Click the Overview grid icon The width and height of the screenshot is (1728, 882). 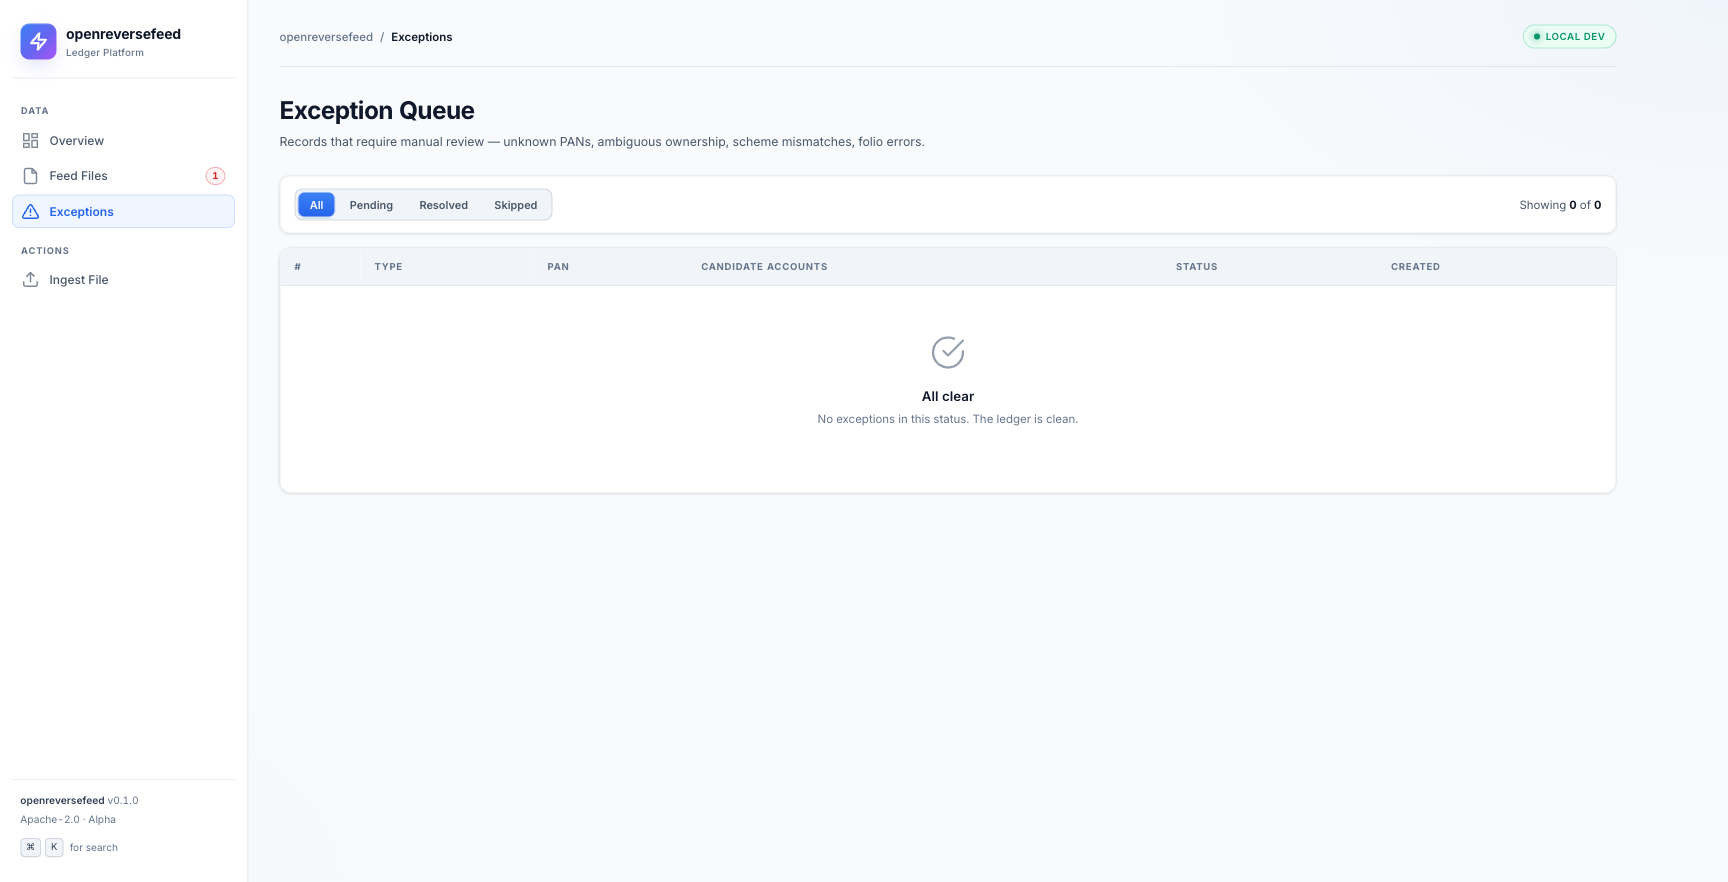31,141
